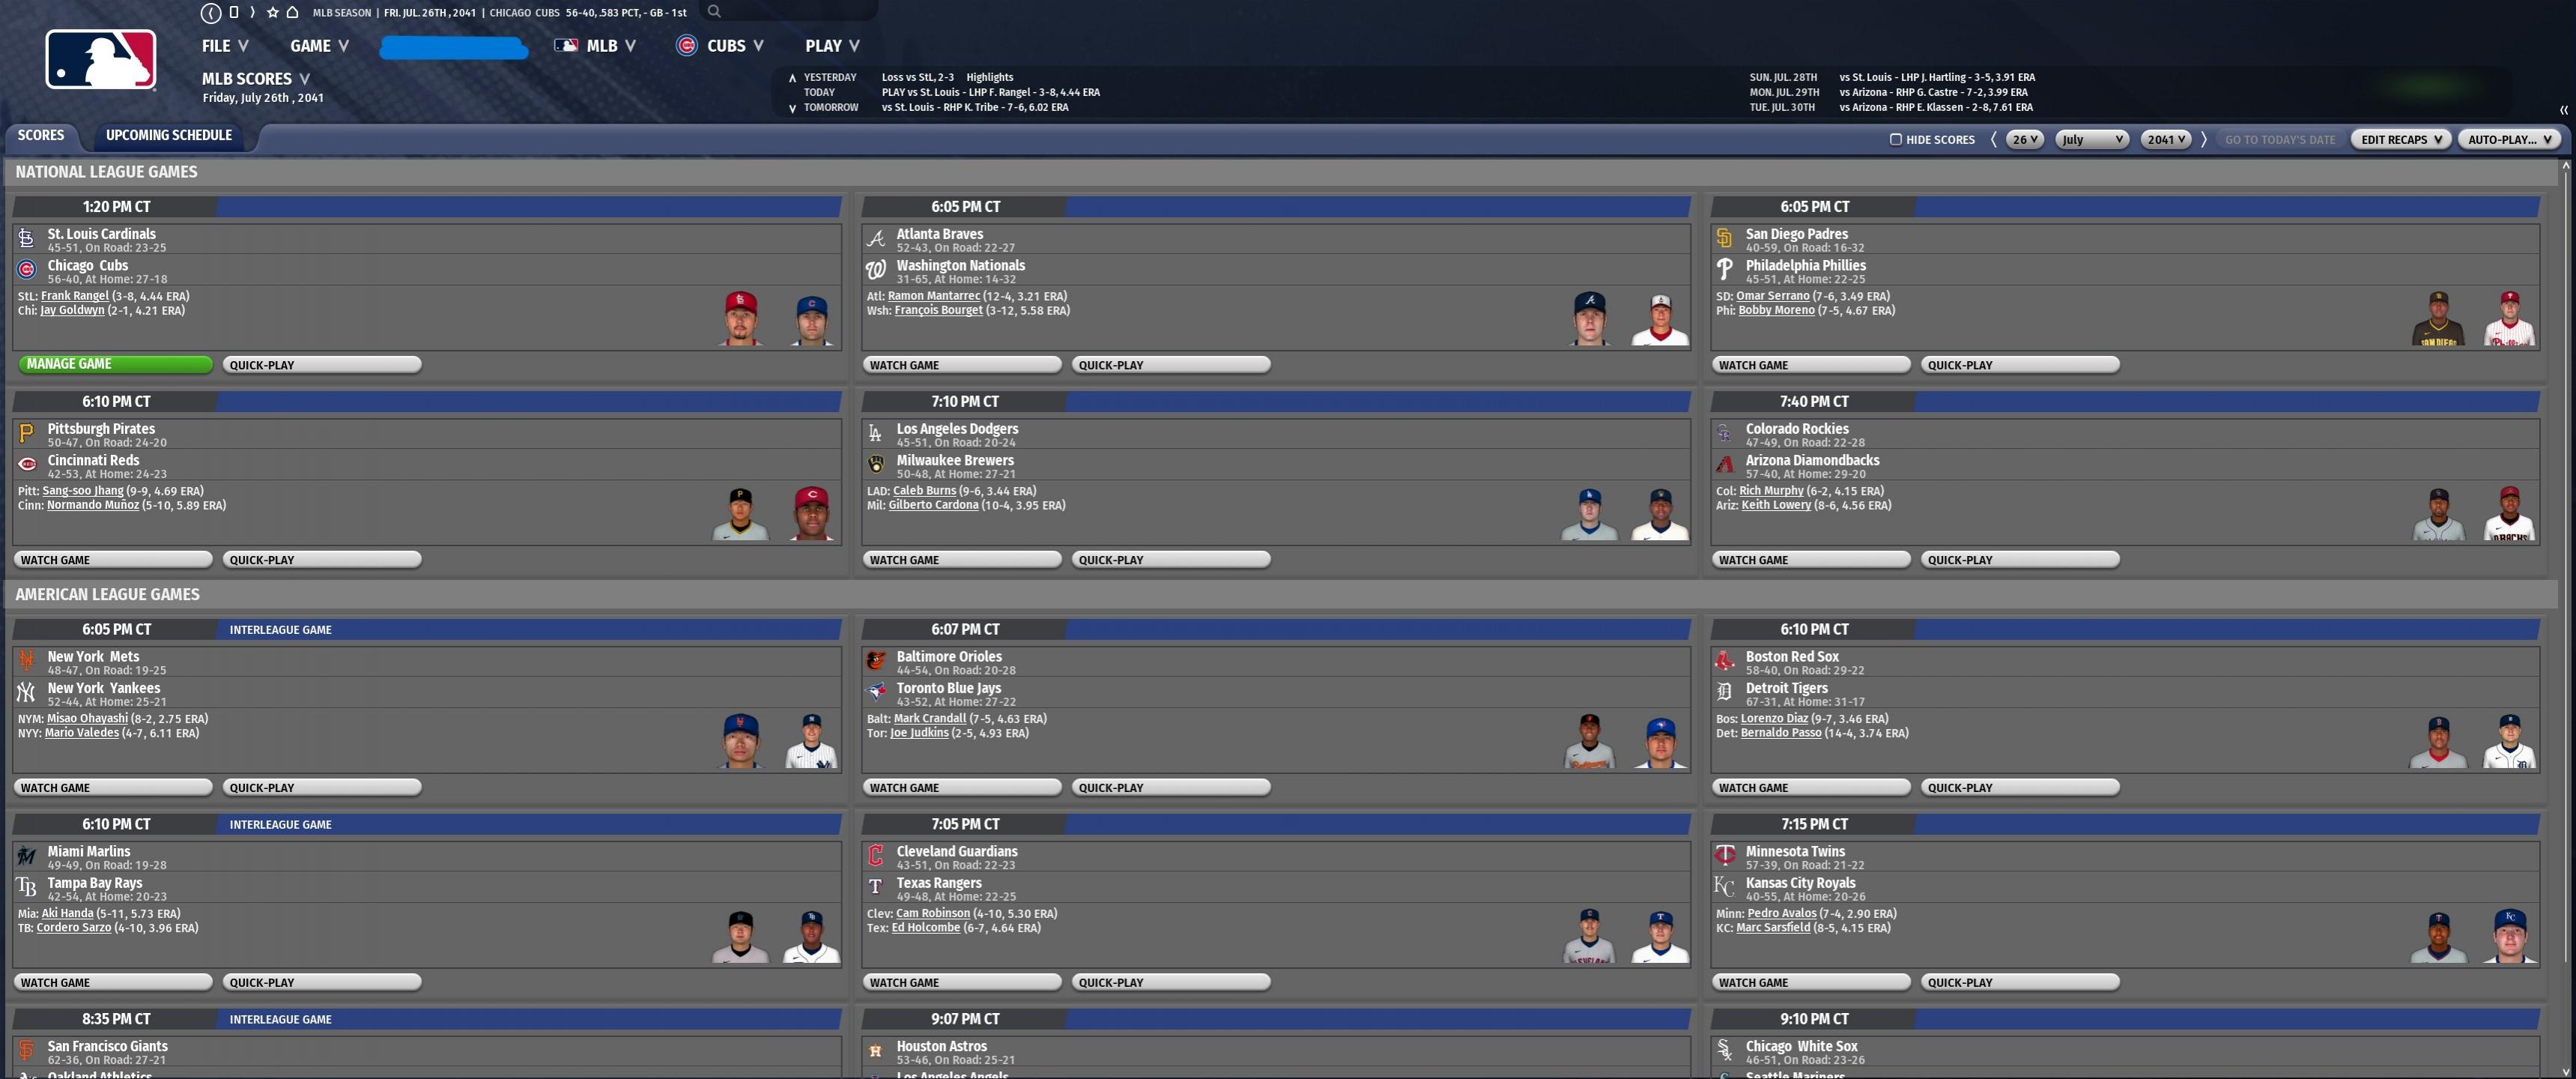
Task: Click the Washington Nationals logo
Action: (876, 269)
